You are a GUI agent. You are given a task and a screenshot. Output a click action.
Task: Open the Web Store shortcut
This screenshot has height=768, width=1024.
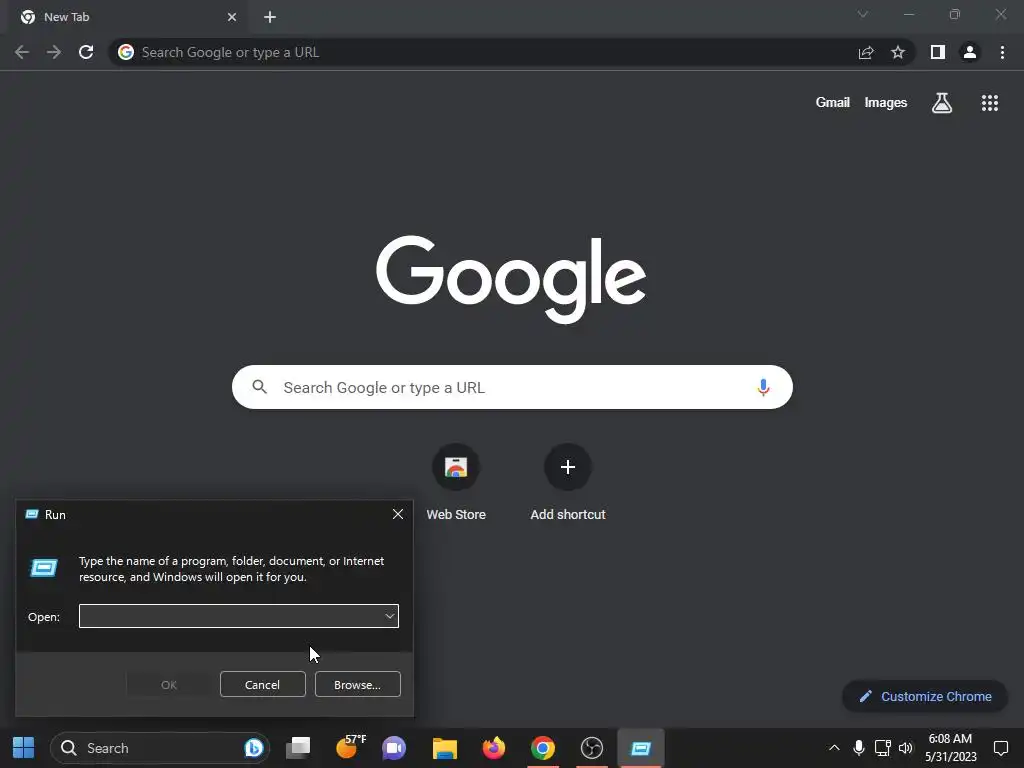pyautogui.click(x=456, y=482)
